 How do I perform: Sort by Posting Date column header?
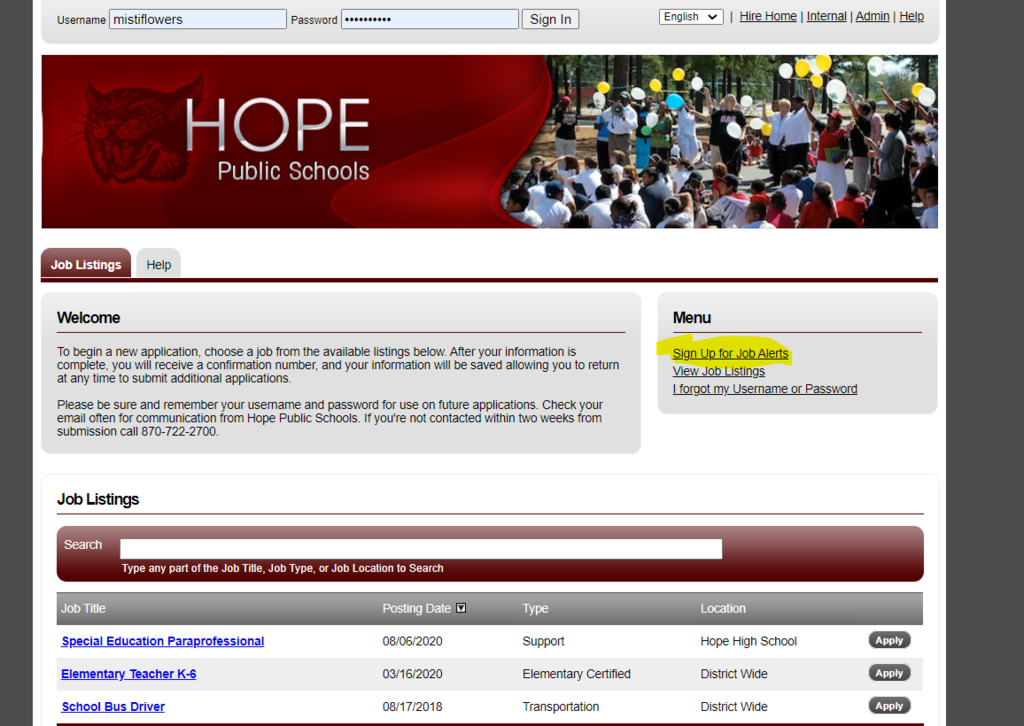417,608
